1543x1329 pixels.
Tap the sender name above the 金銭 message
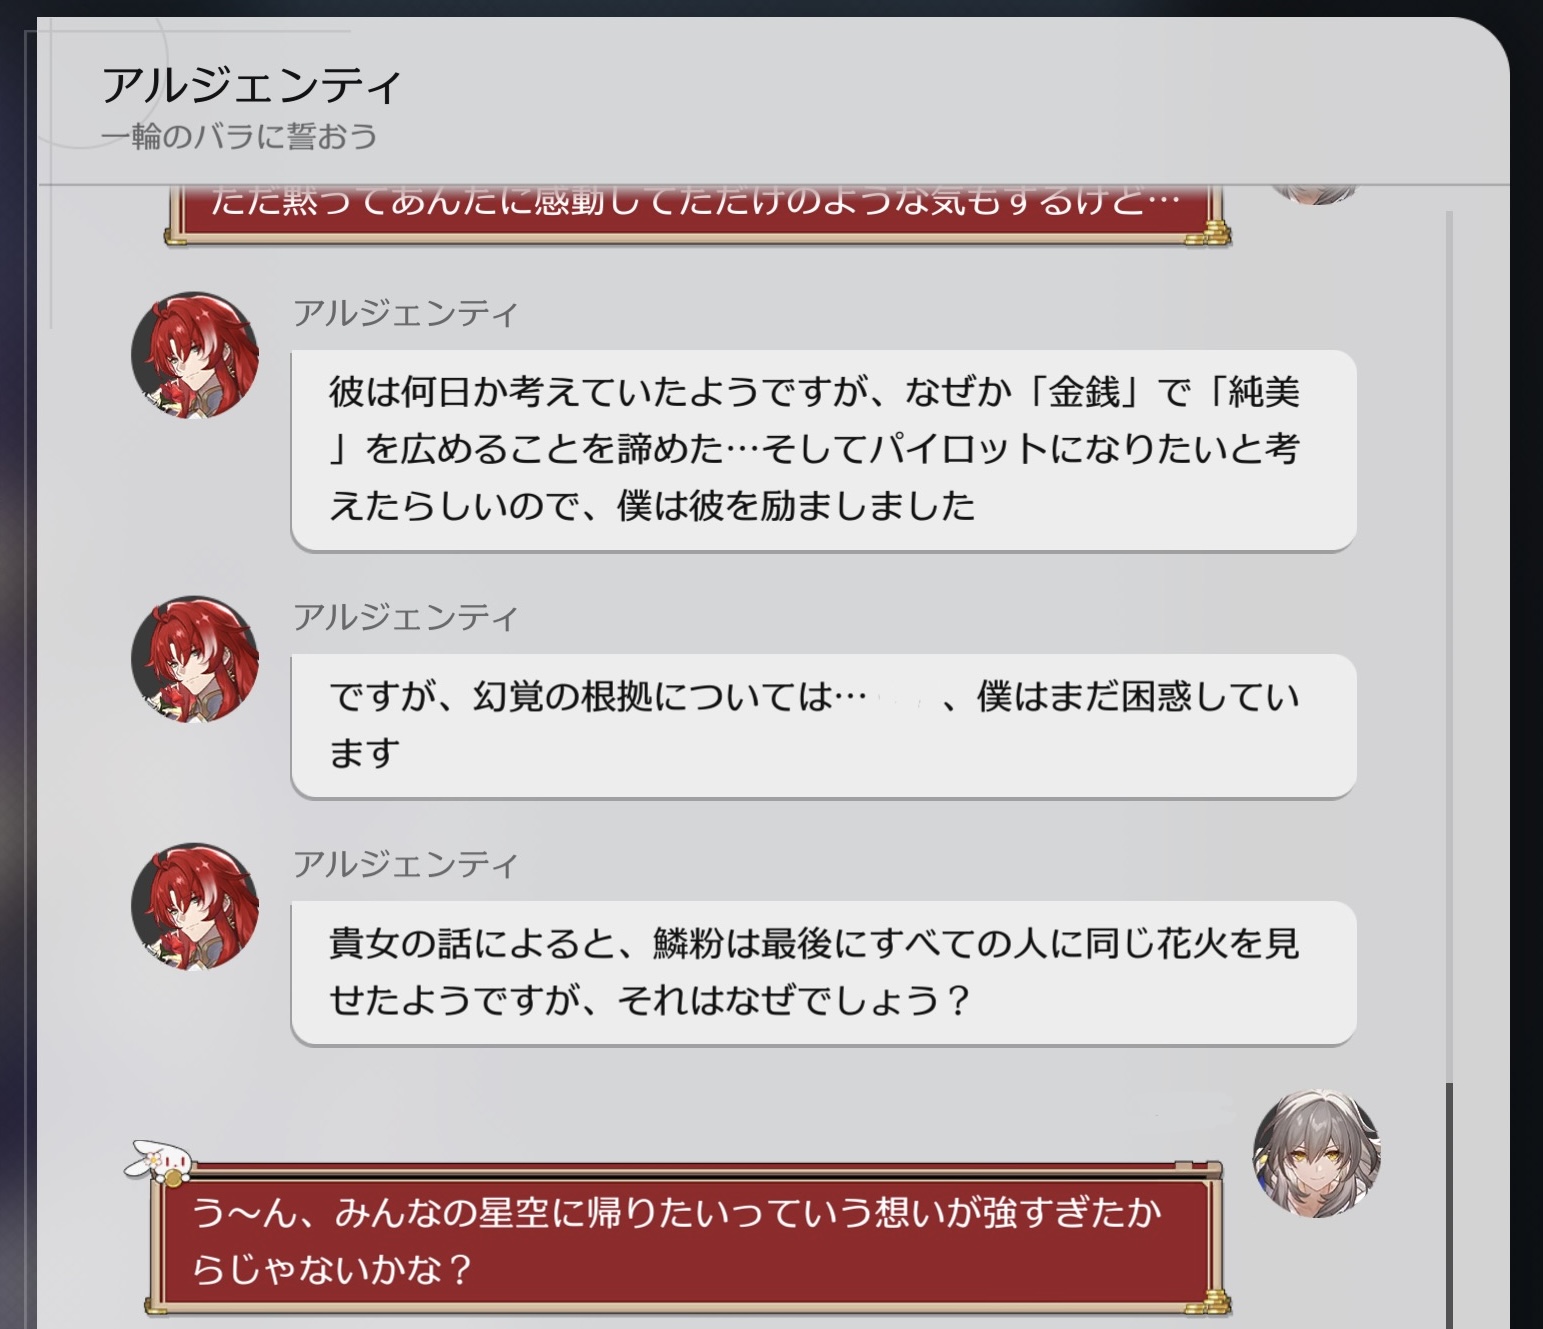click(x=405, y=314)
